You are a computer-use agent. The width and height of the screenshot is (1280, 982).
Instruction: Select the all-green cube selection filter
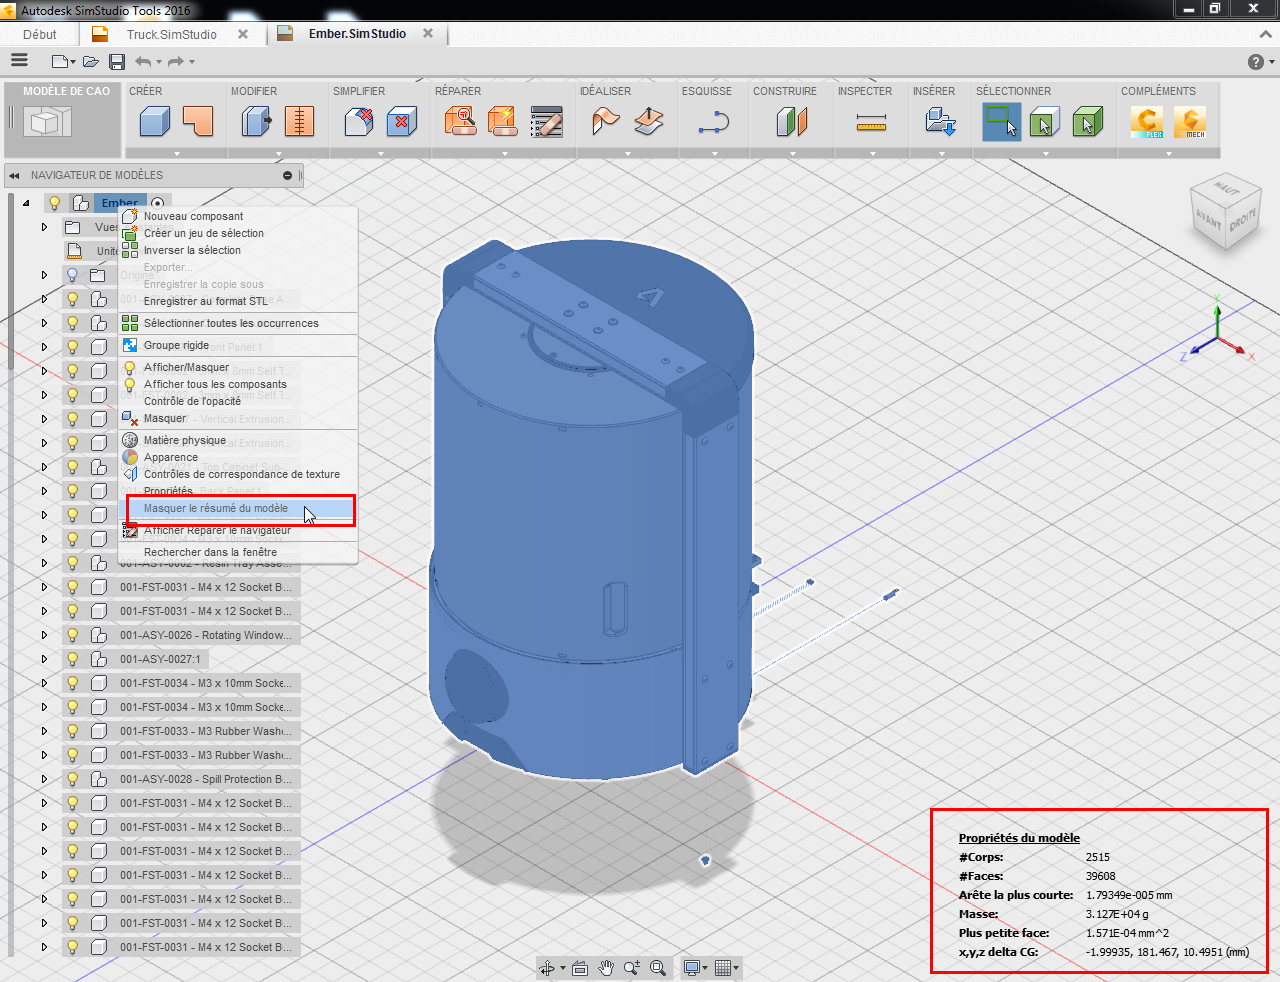coord(1088,122)
